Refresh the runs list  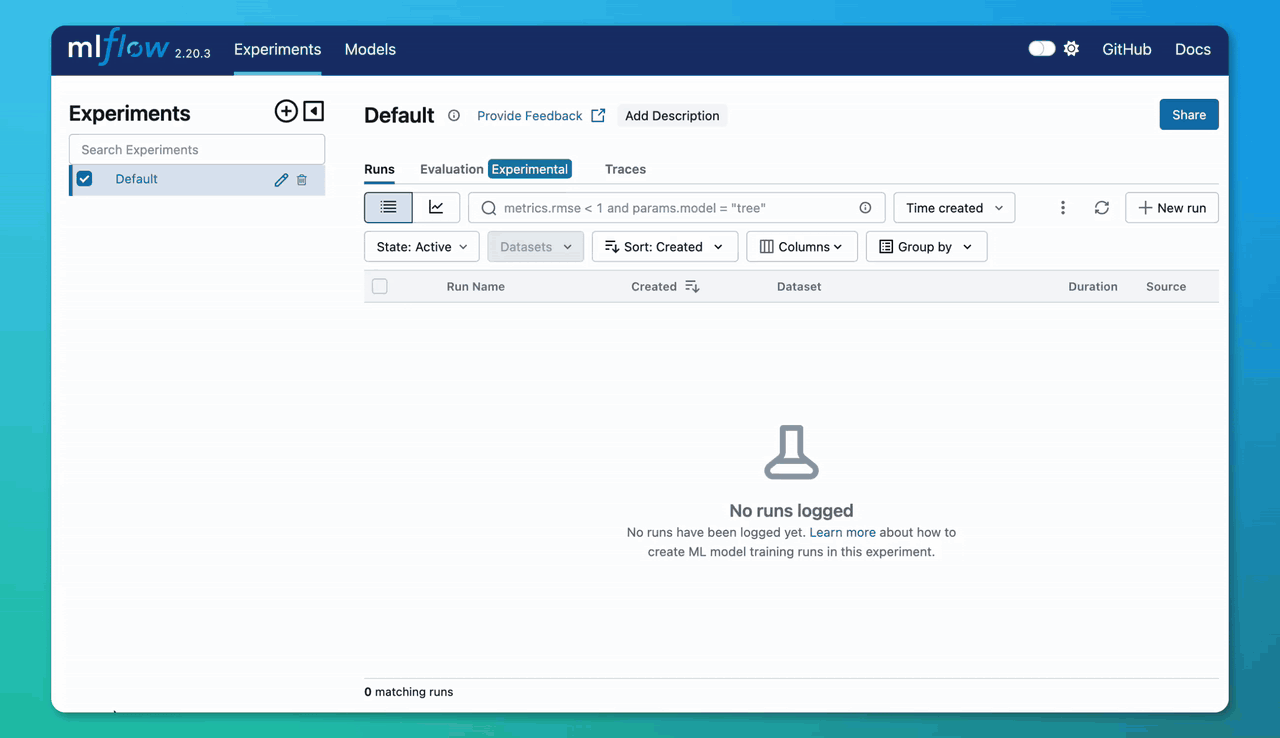click(1101, 207)
